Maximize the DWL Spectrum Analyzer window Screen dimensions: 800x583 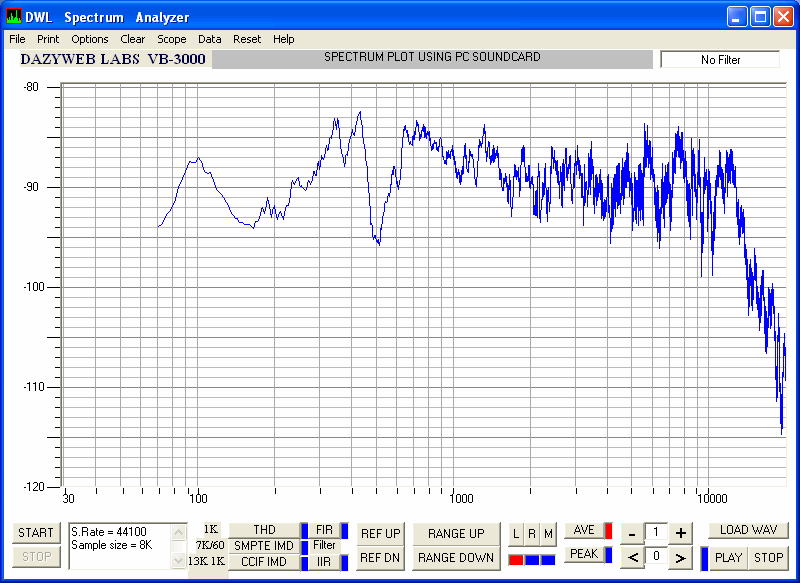coord(760,16)
